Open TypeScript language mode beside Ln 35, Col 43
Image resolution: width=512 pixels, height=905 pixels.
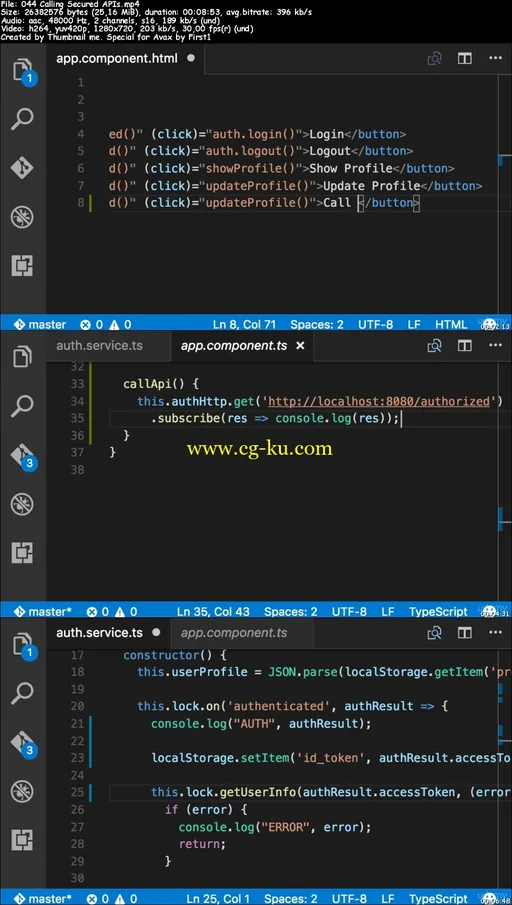click(438, 611)
